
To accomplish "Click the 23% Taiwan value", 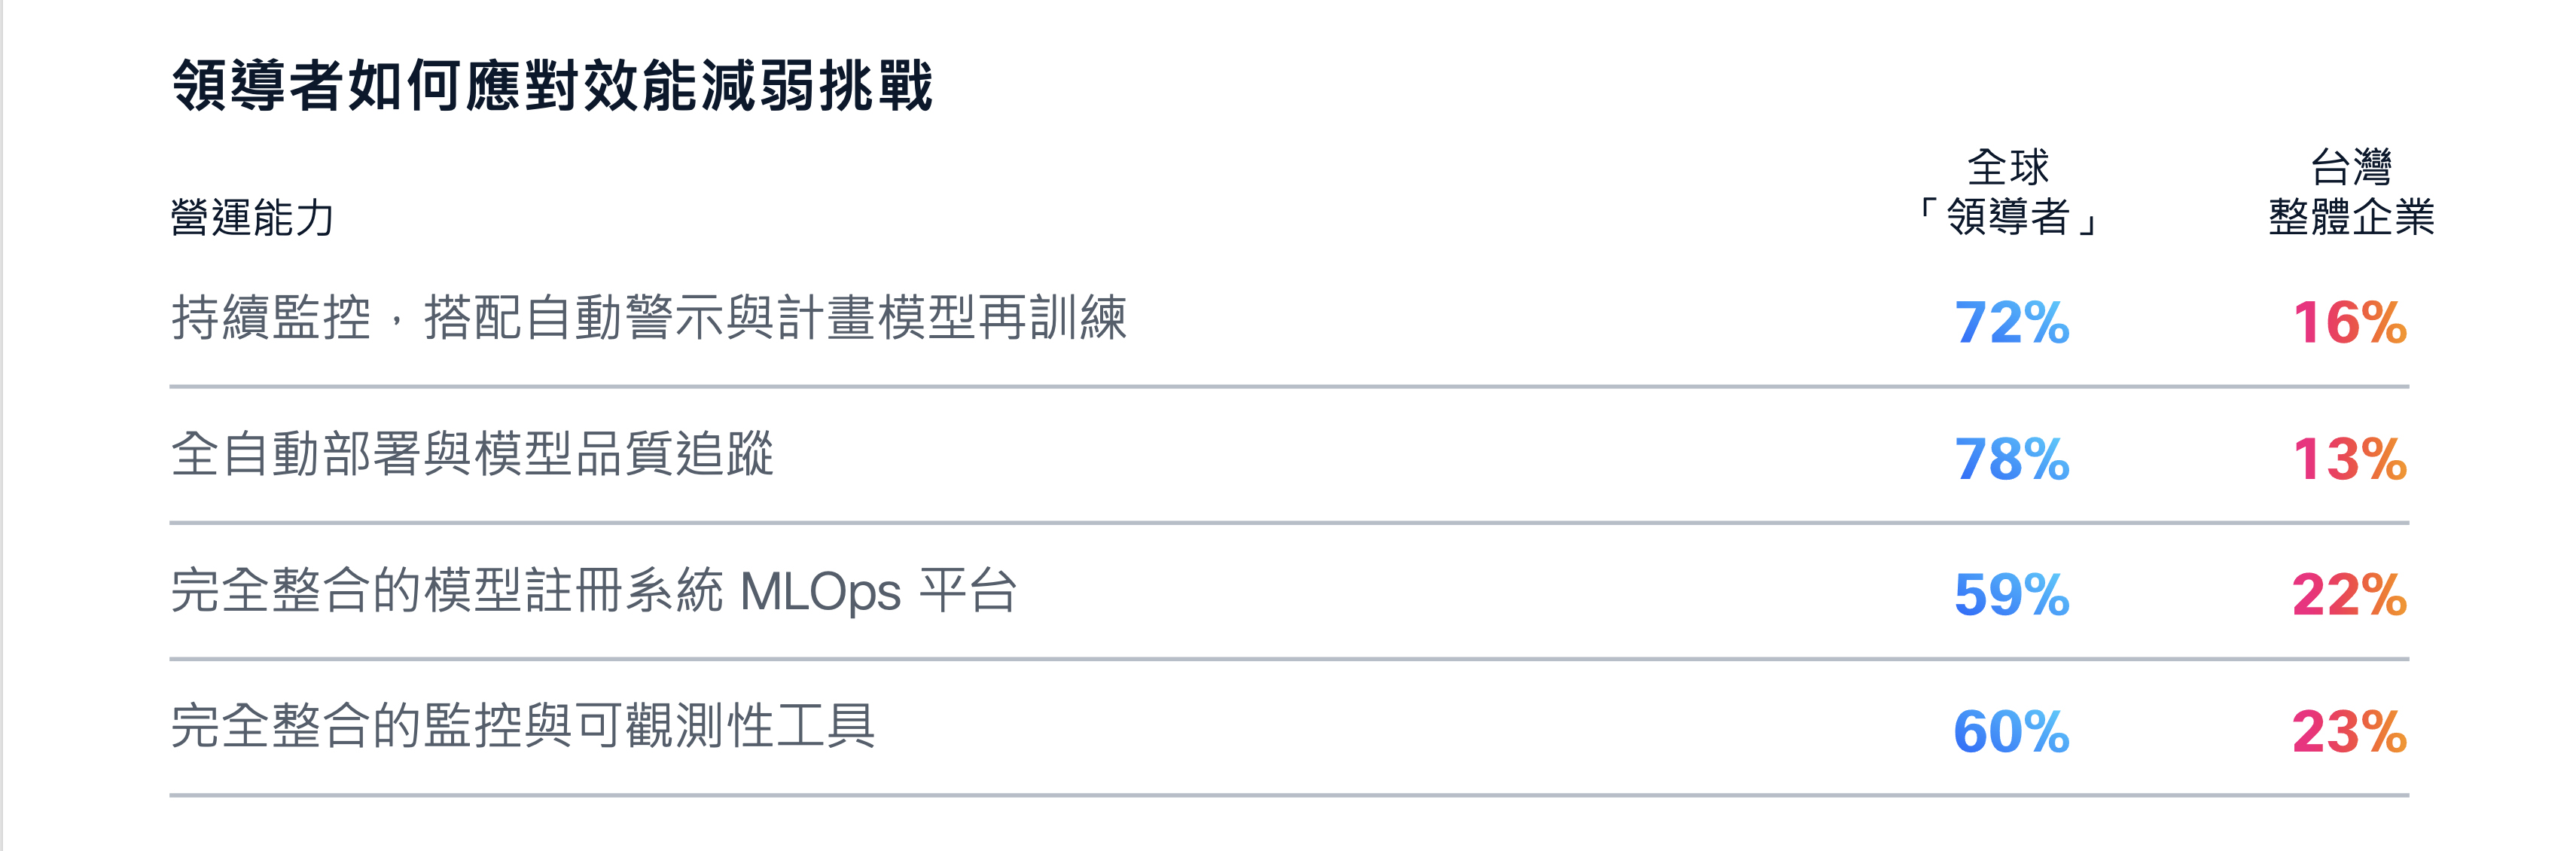I will (2349, 731).
